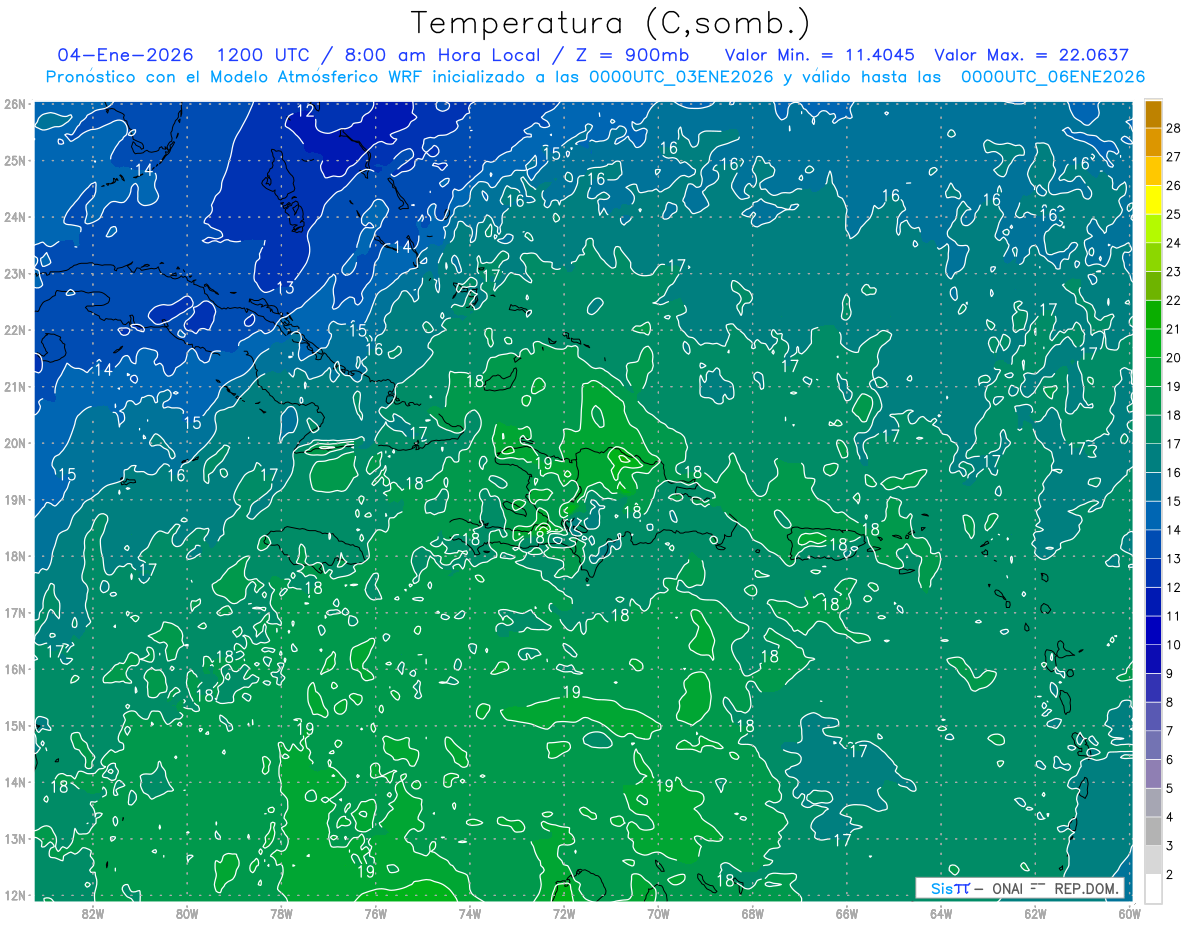
Task: Click the legend value label '10'
Action: [1174, 645]
